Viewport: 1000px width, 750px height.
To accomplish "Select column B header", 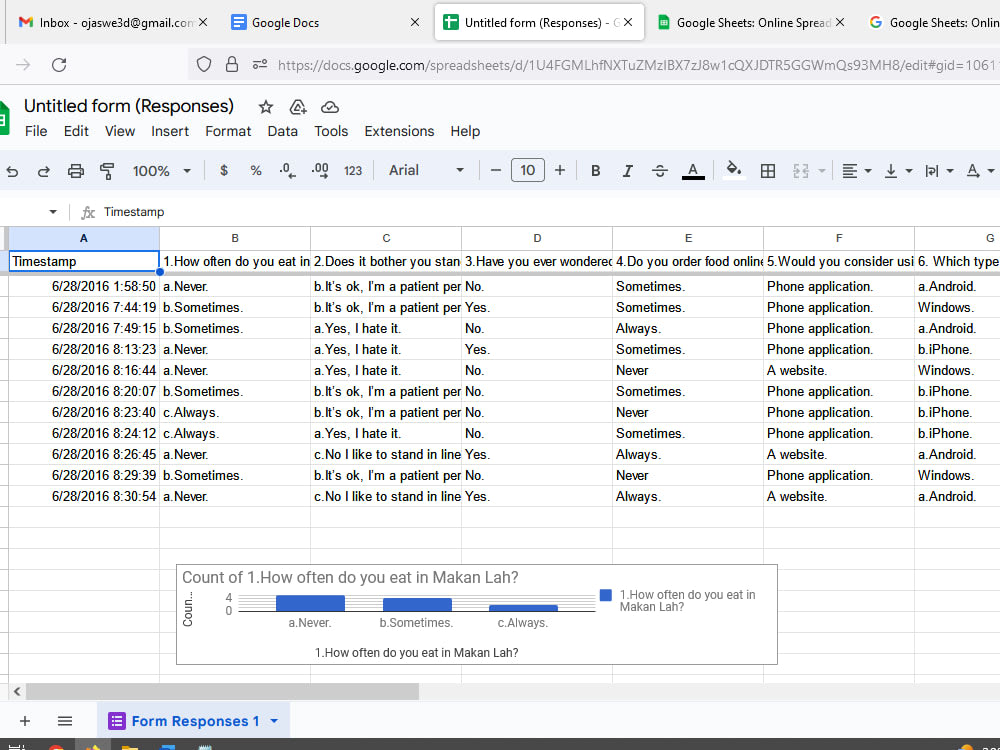I will coord(235,238).
